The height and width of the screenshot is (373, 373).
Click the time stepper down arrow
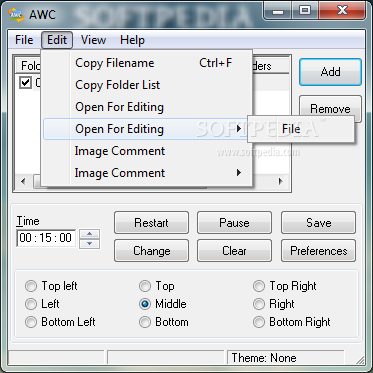(x=89, y=243)
